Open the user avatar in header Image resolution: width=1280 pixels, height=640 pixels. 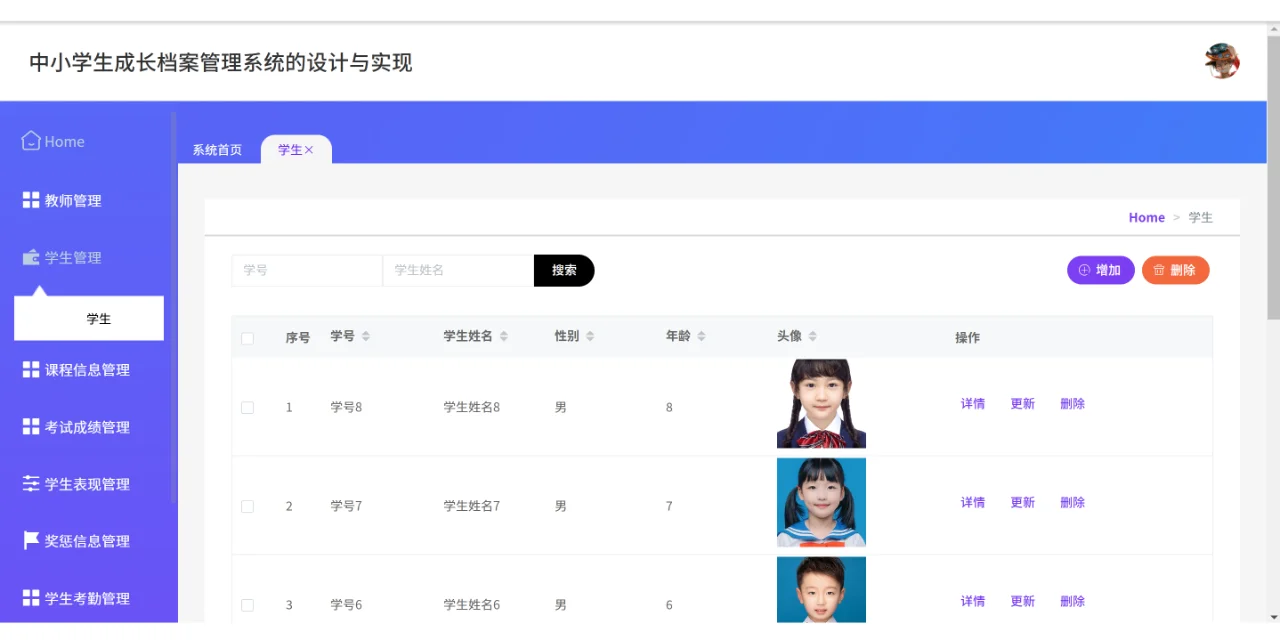coord(1222,61)
